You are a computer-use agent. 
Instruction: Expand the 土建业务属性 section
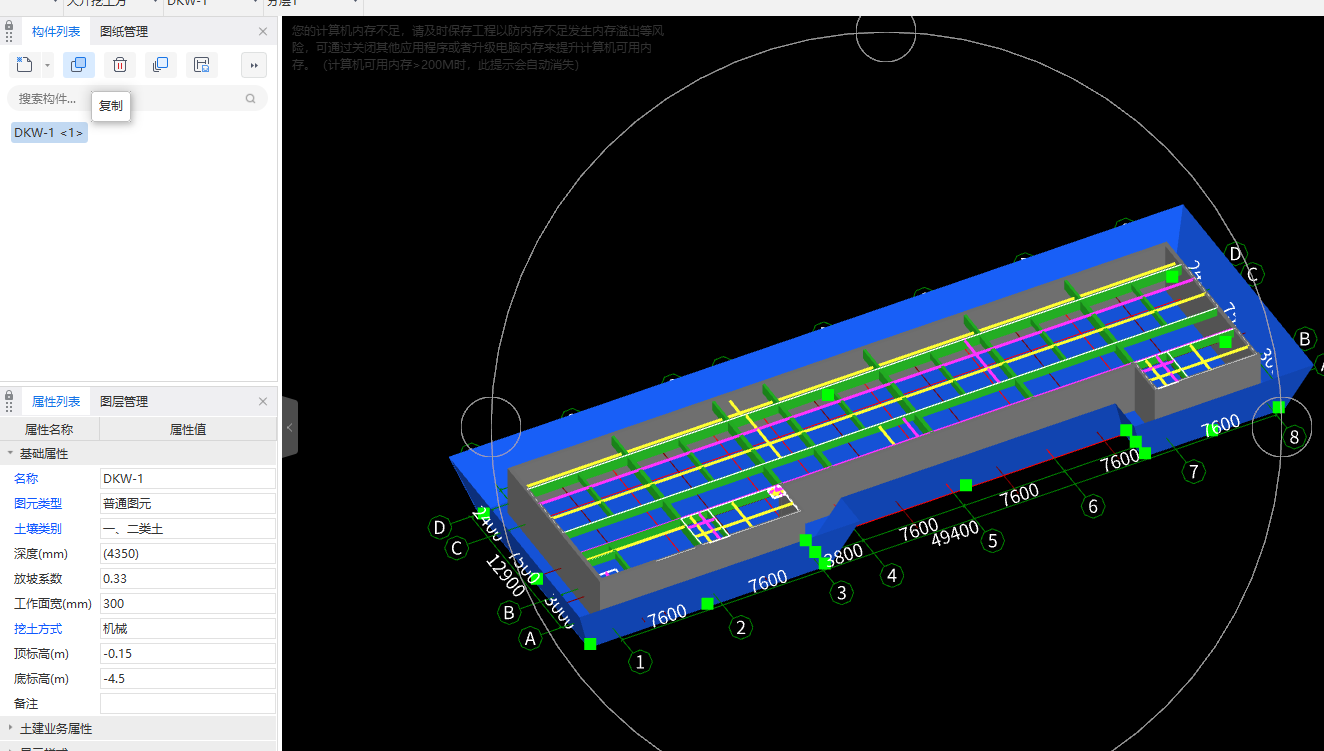(10, 728)
